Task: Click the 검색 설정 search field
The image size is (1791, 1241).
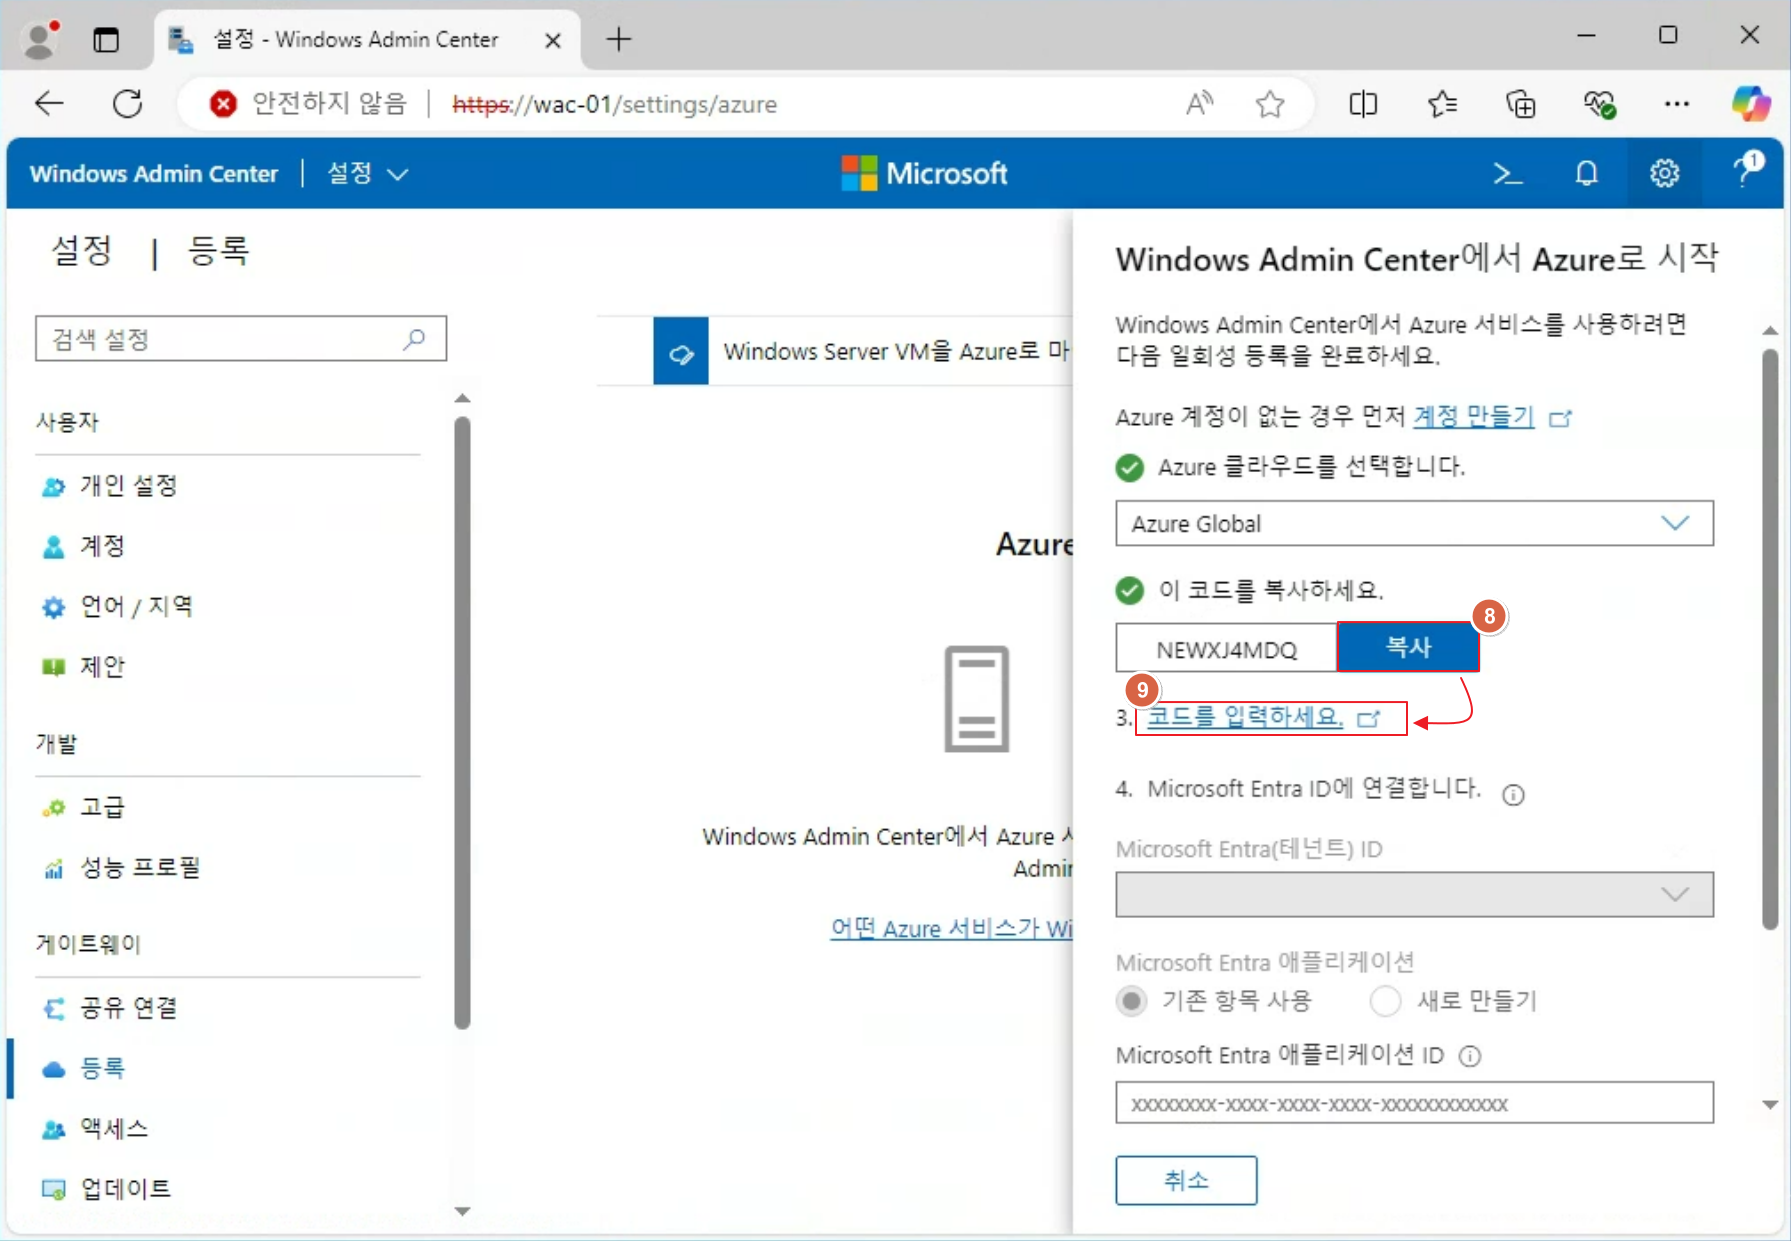Action: point(241,339)
